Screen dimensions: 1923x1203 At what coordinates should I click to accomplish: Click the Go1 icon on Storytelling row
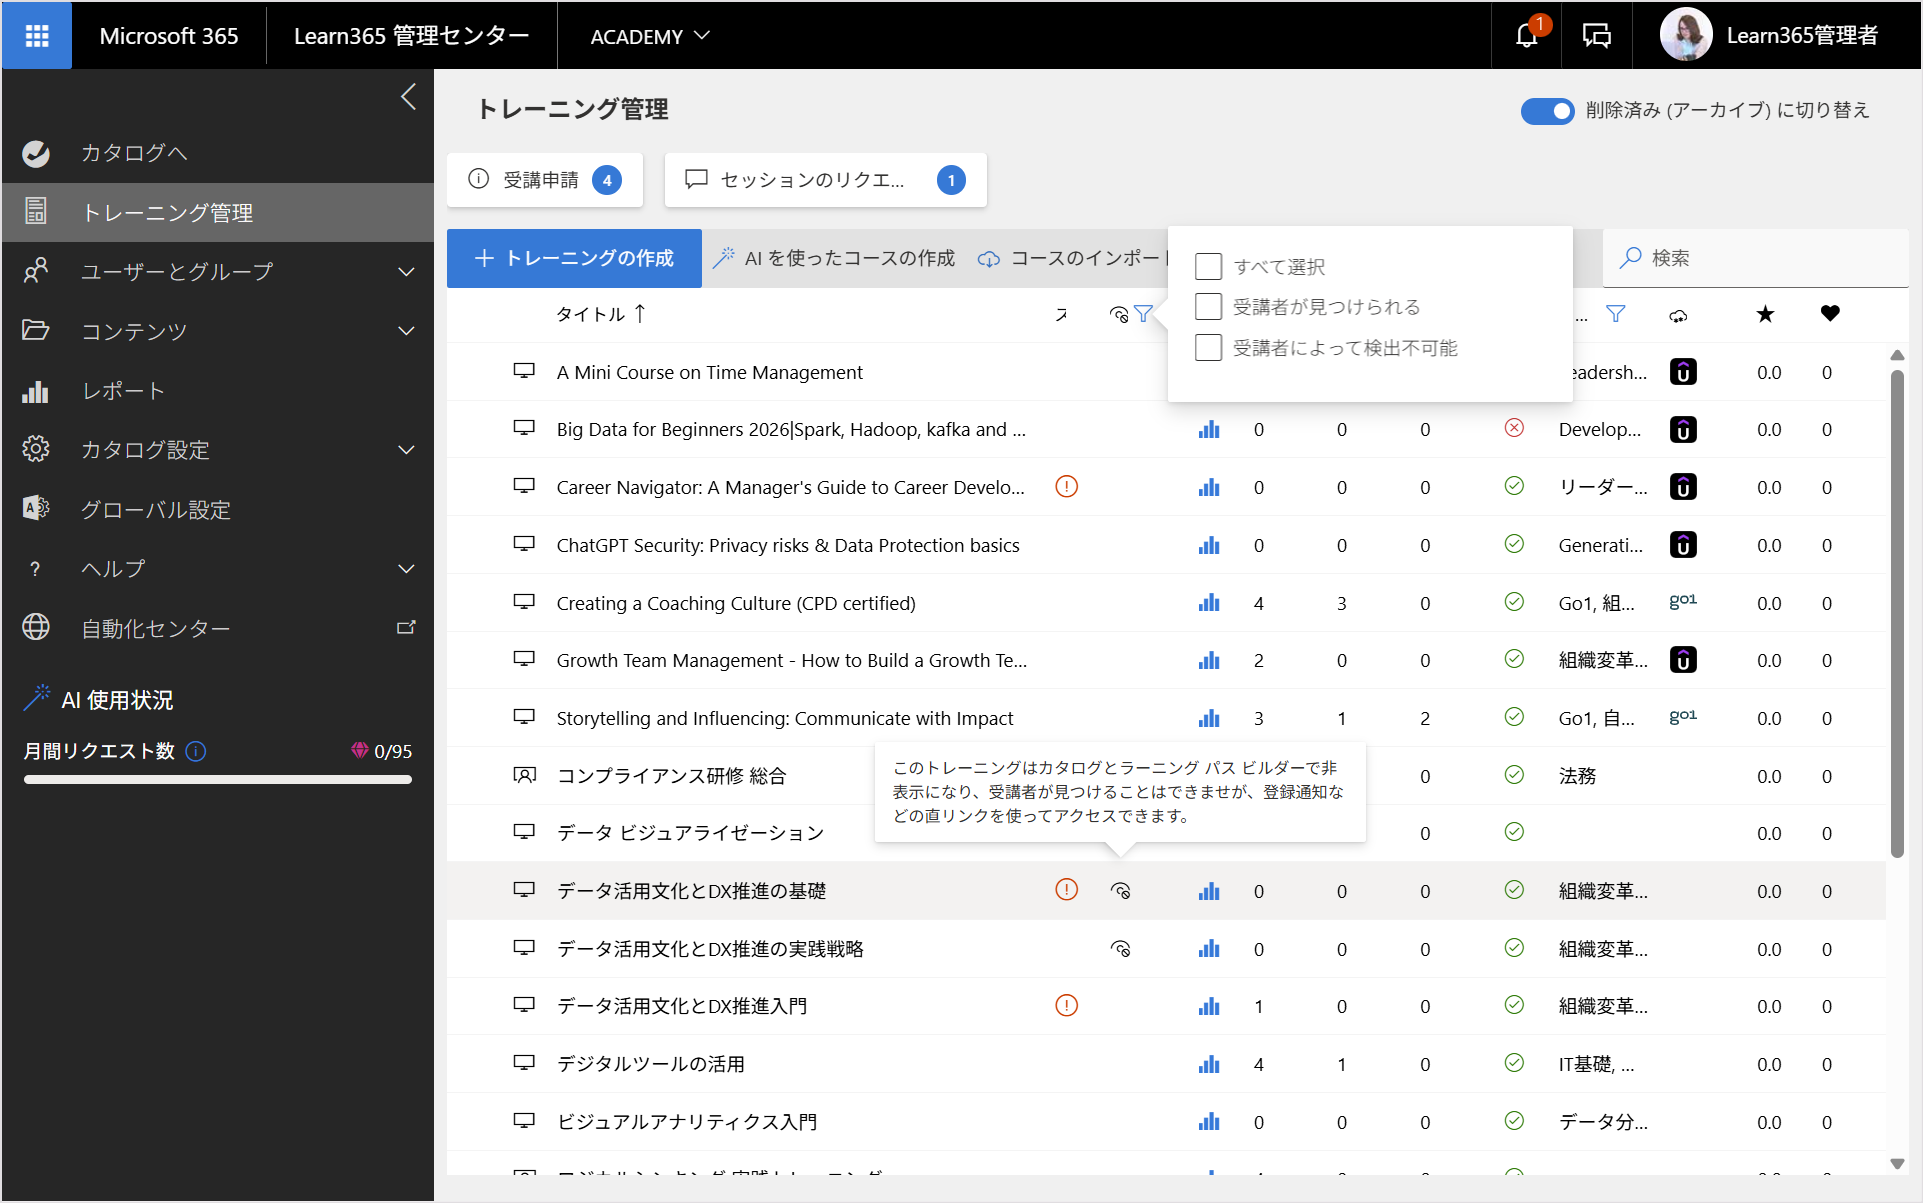pyautogui.click(x=1683, y=716)
